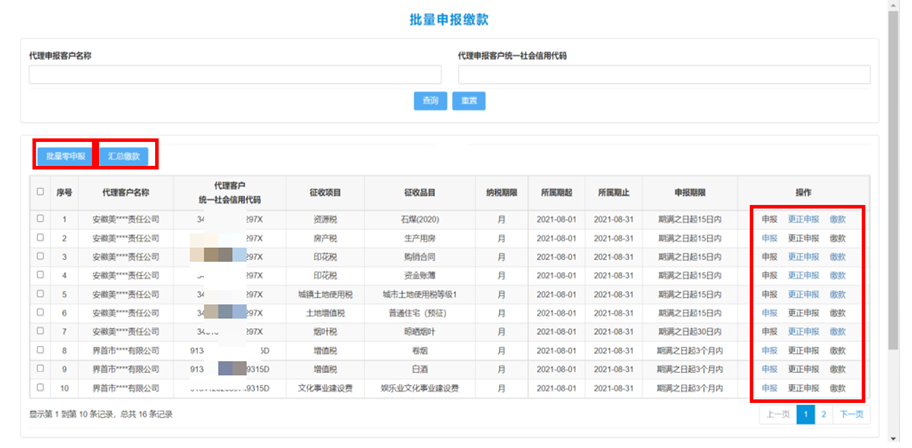
Task: Click the 征收品目 column header
Action: click(x=420, y=192)
